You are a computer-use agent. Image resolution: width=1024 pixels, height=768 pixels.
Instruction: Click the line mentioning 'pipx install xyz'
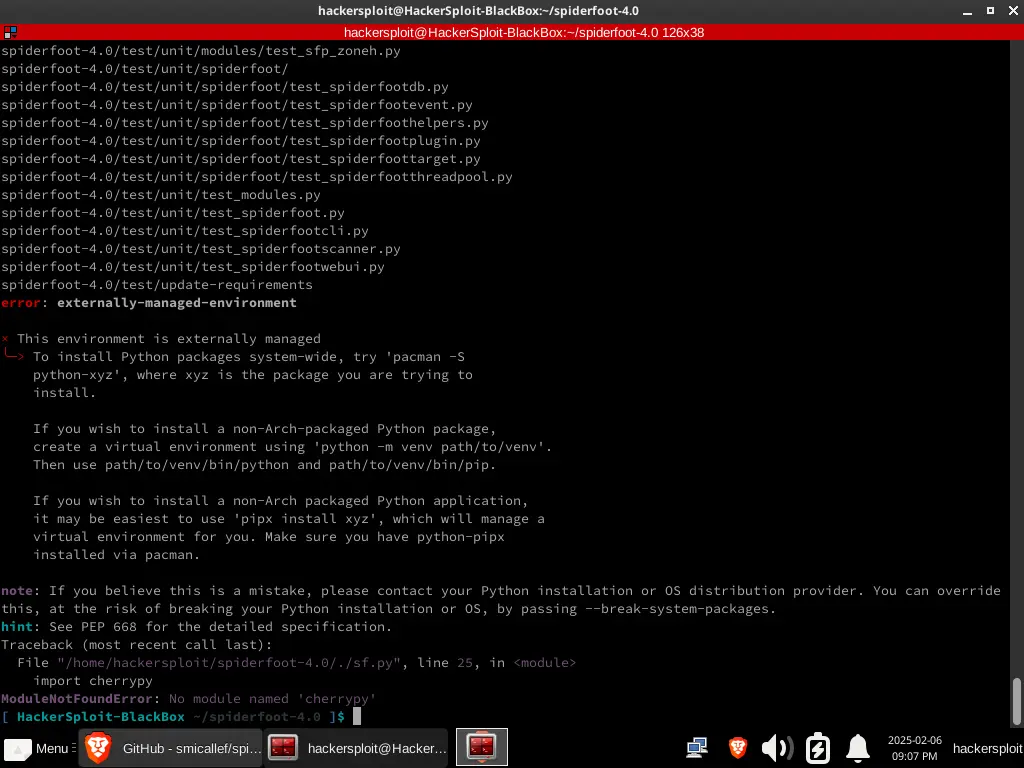point(289,519)
